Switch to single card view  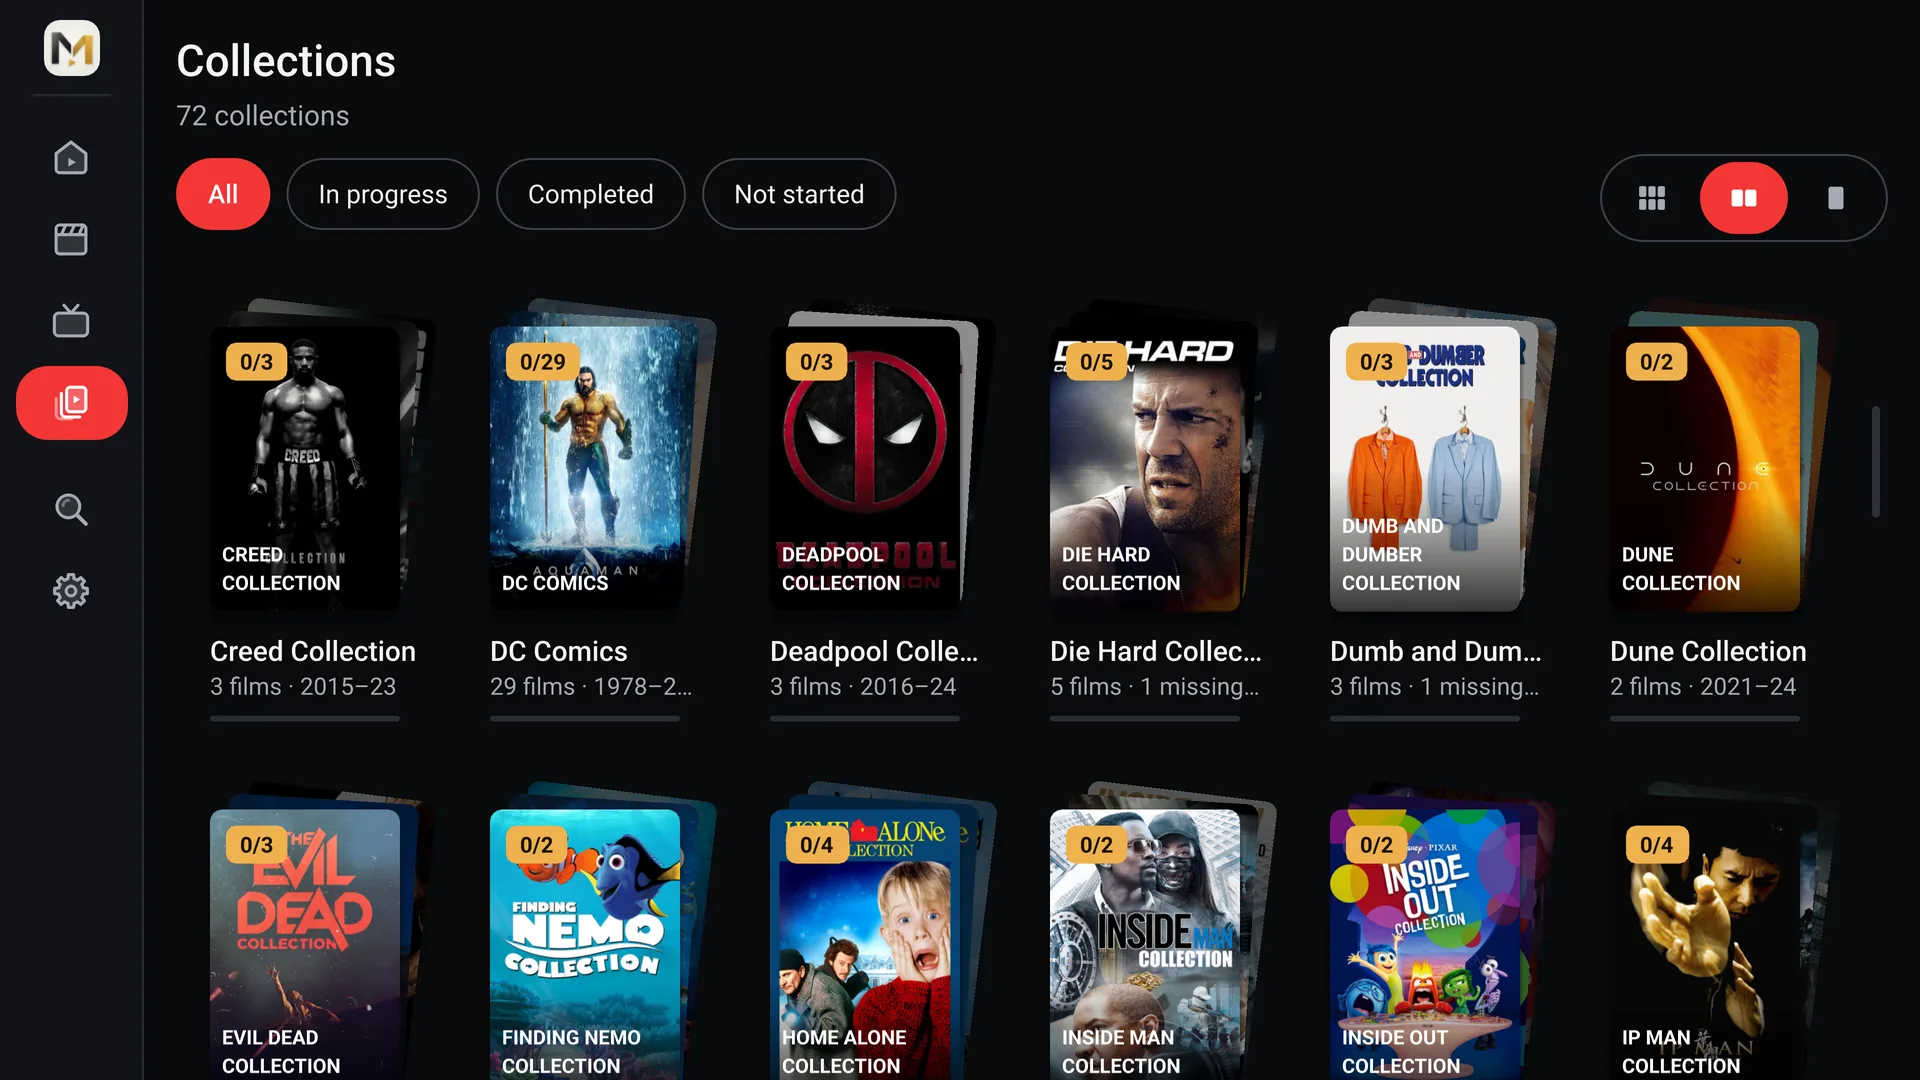pyautogui.click(x=1836, y=198)
